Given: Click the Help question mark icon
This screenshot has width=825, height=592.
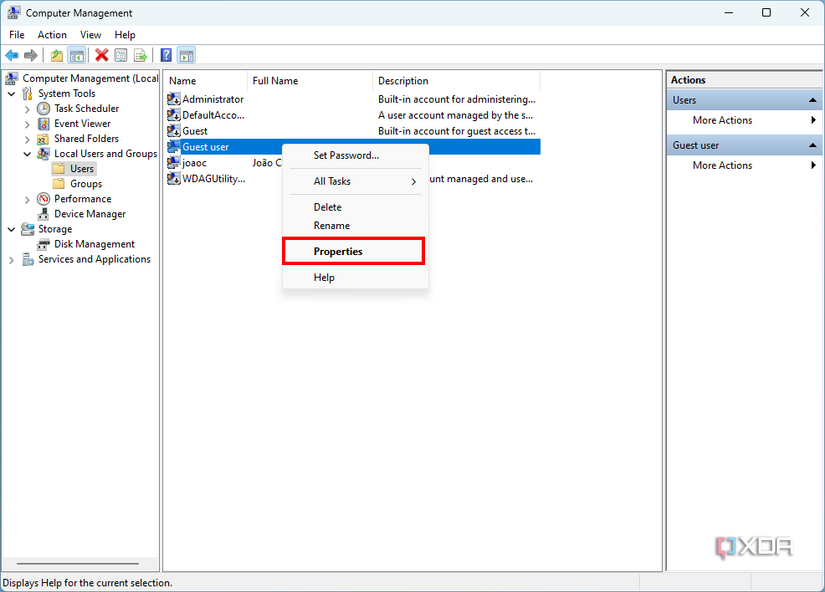Looking at the screenshot, I should (x=165, y=55).
